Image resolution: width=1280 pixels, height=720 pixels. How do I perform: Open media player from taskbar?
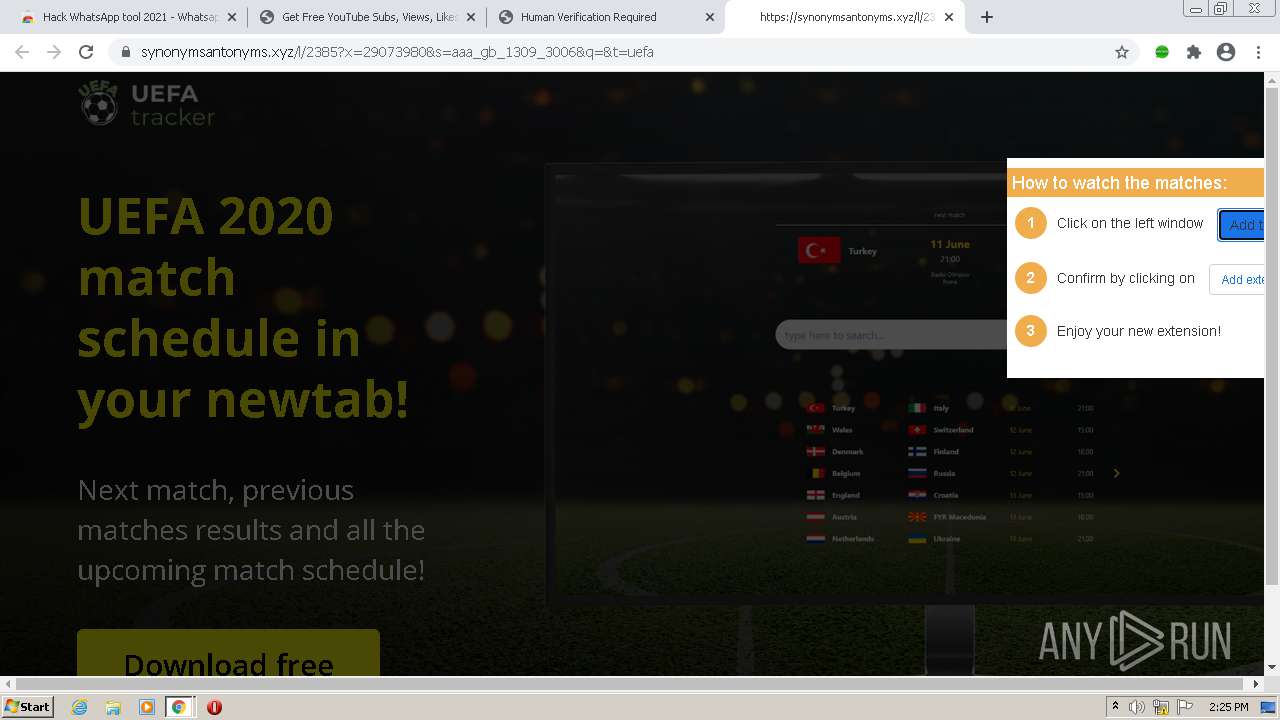[x=146, y=707]
